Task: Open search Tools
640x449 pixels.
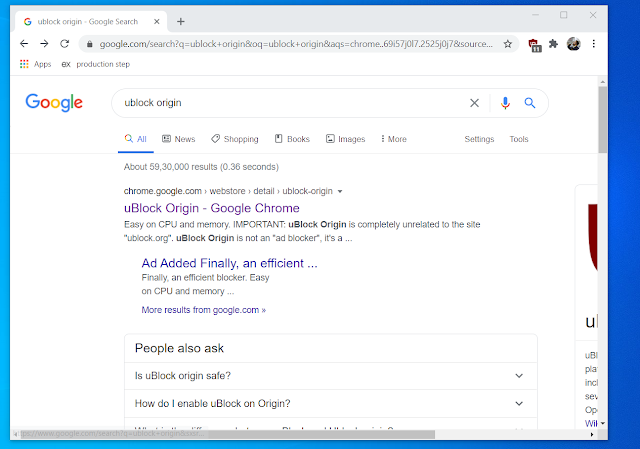Action: (x=519, y=139)
